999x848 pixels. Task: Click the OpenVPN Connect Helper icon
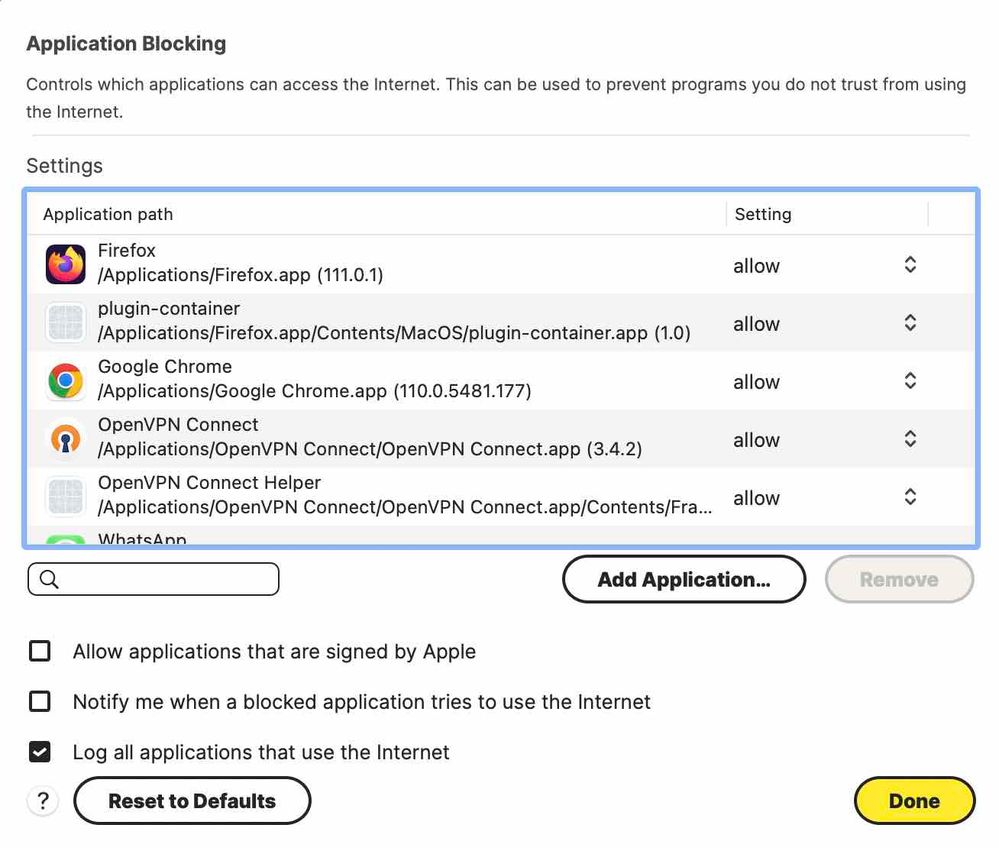(66, 497)
